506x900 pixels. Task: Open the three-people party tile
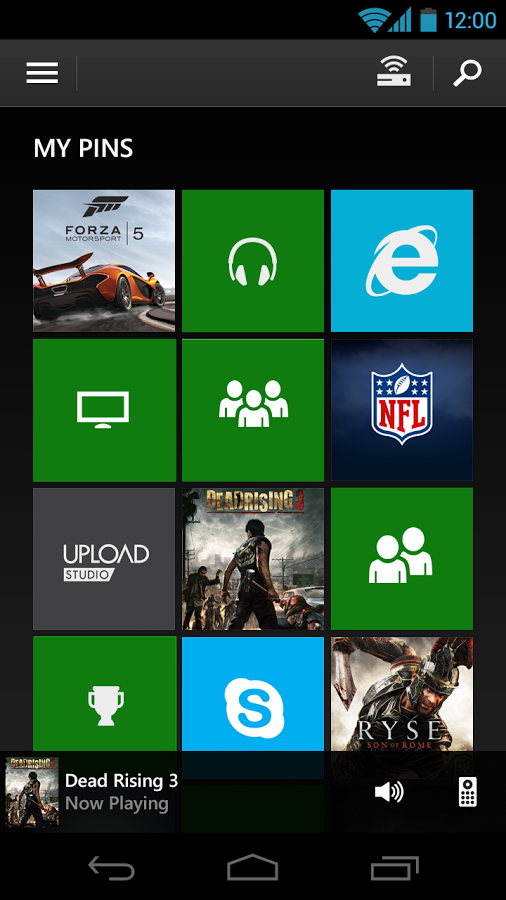click(x=253, y=410)
